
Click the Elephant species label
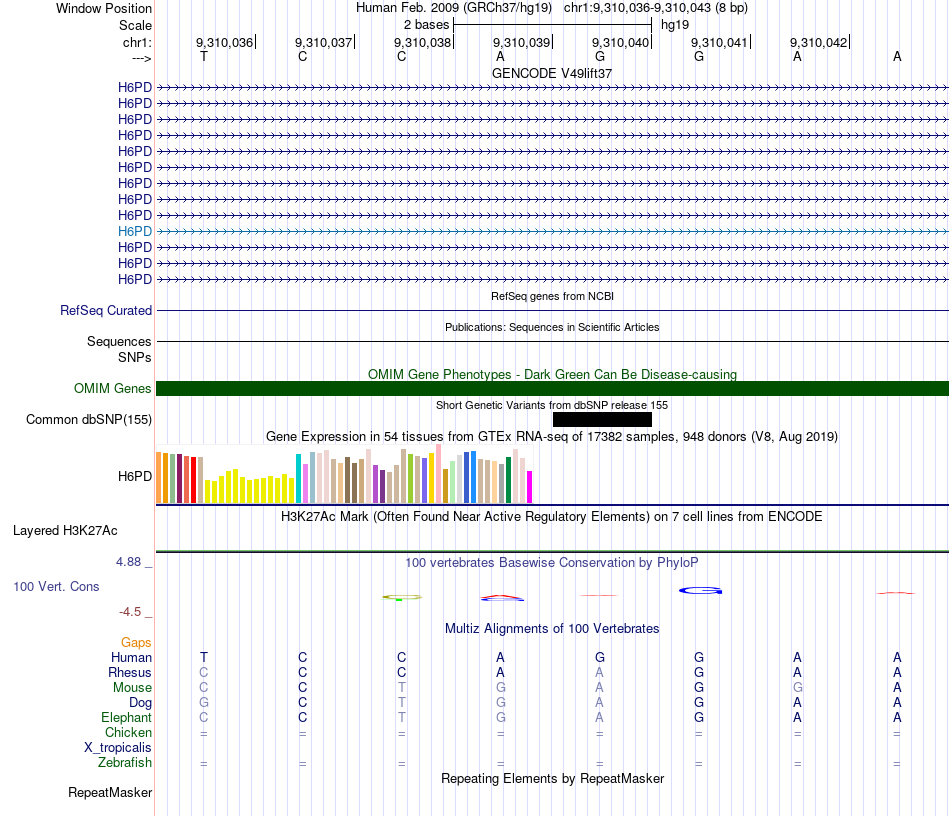point(126,717)
